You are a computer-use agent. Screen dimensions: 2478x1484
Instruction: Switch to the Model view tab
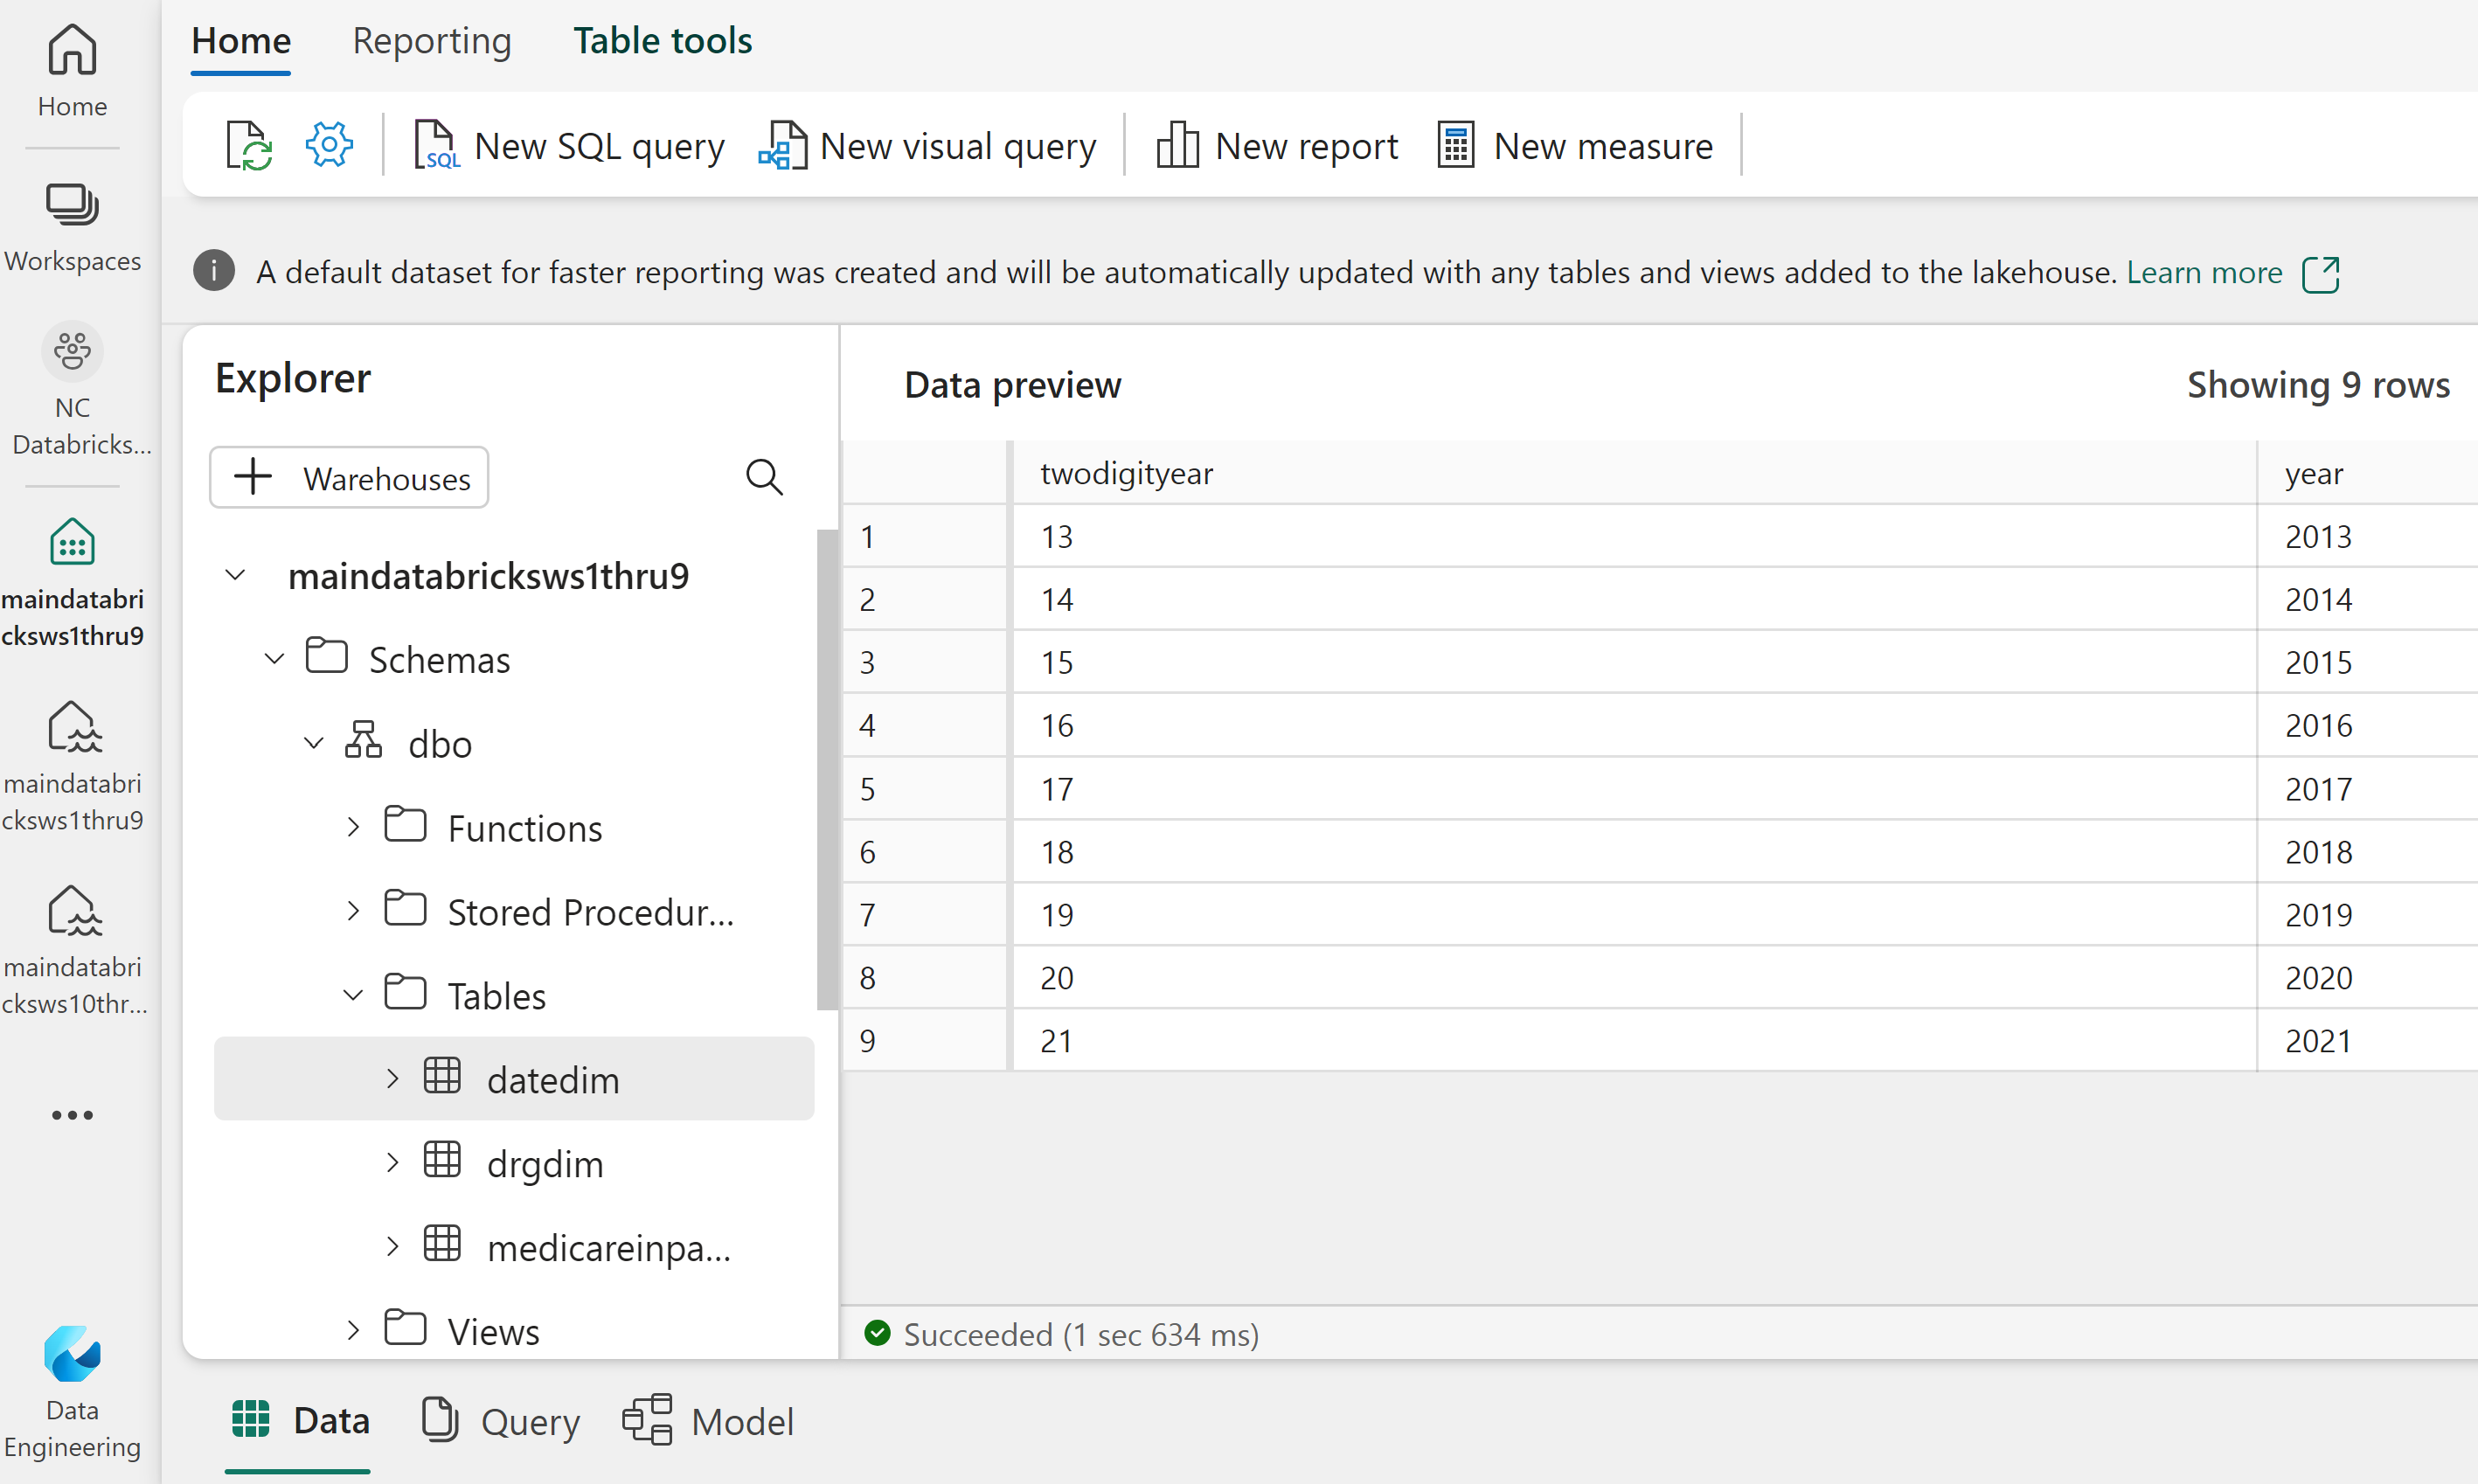[708, 1421]
